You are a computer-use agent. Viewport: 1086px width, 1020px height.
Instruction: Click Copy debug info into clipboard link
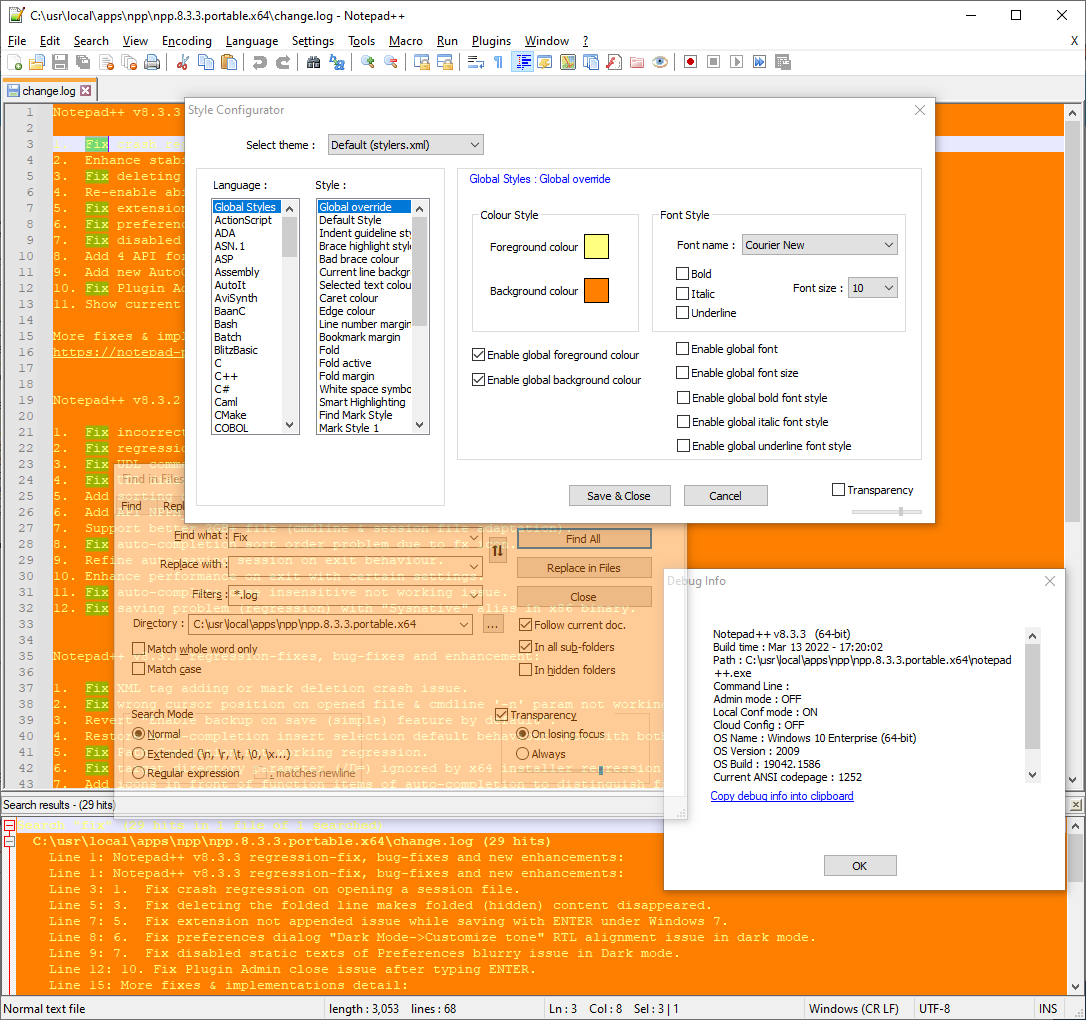pos(781,796)
